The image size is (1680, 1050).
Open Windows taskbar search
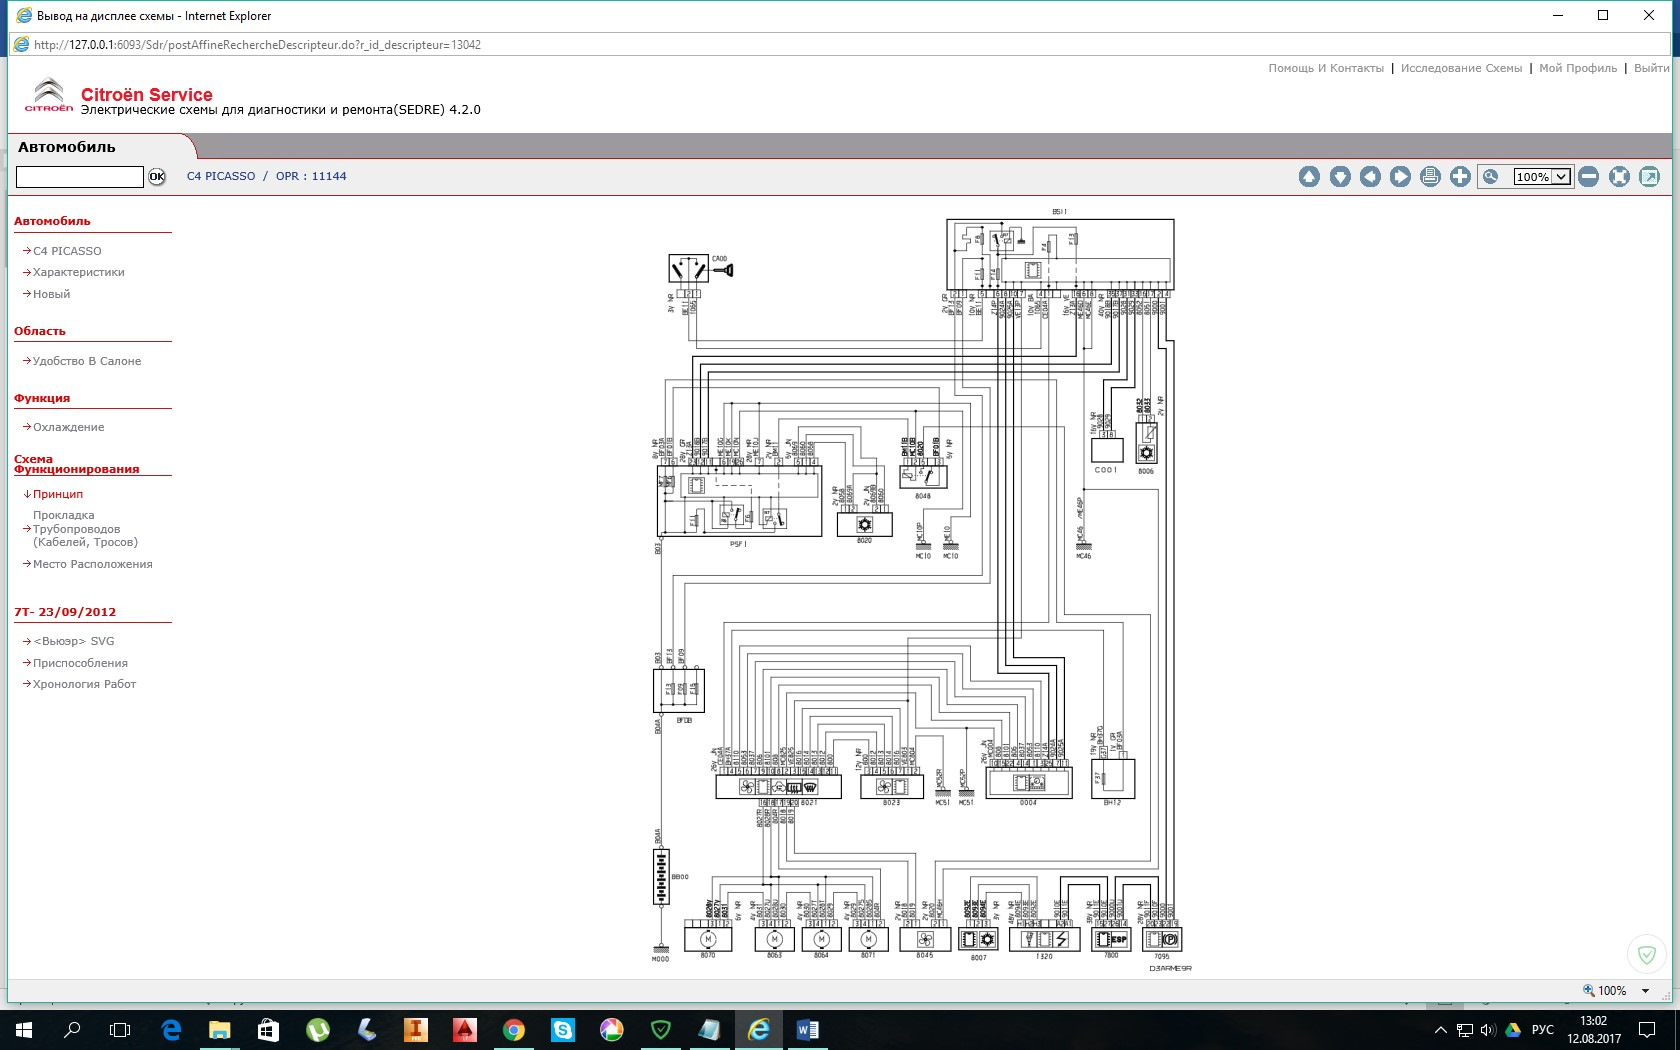(x=72, y=1030)
